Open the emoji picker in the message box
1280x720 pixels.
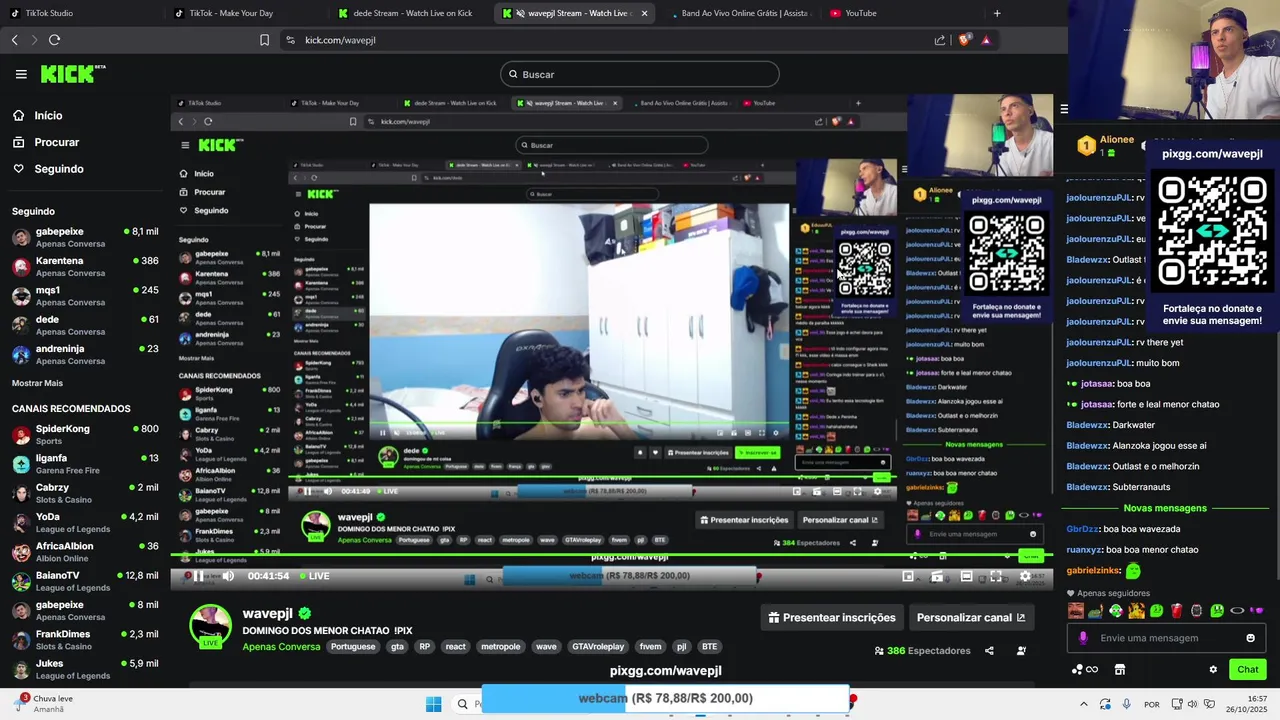[x=1250, y=638]
